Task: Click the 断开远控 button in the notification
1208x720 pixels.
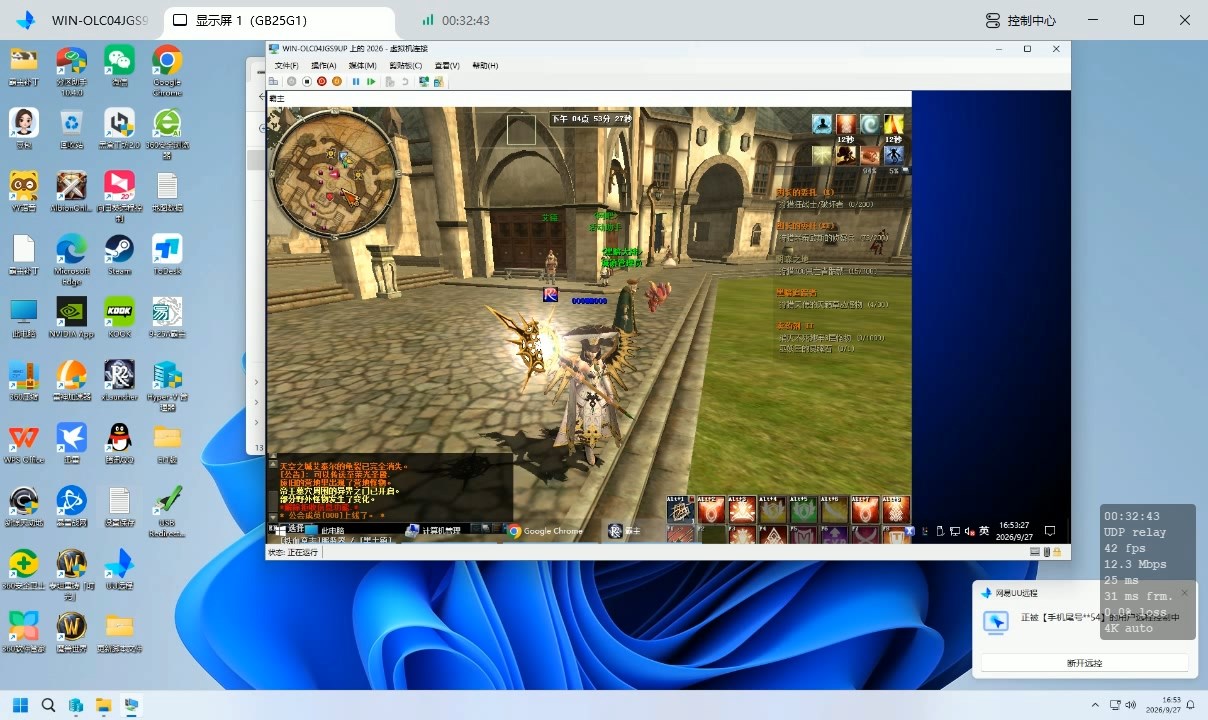Action: point(1085,663)
